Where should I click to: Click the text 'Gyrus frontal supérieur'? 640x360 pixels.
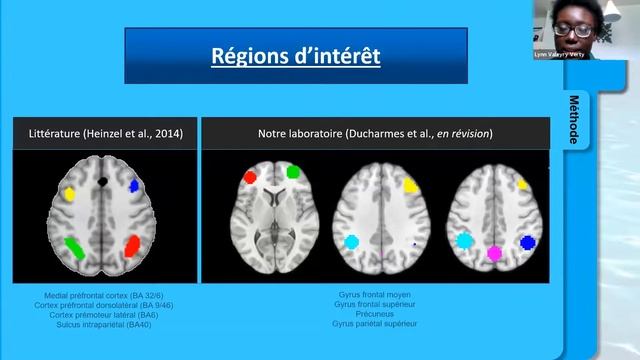pos(375,304)
